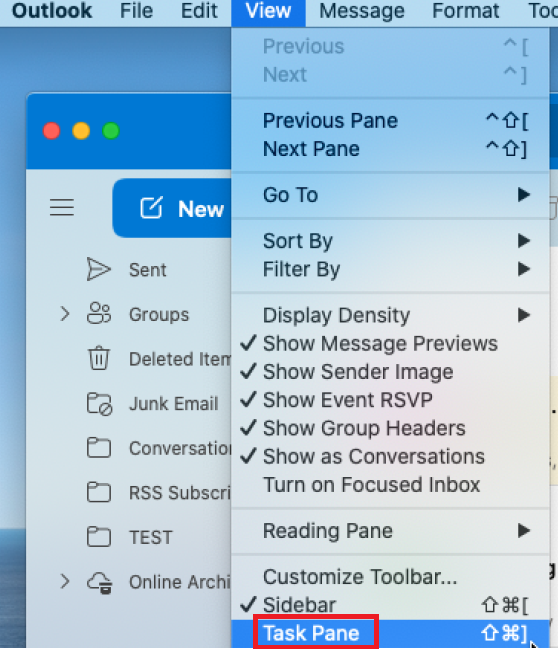
Task: Open the RSS Subscriptions folder
Action: pos(180,493)
